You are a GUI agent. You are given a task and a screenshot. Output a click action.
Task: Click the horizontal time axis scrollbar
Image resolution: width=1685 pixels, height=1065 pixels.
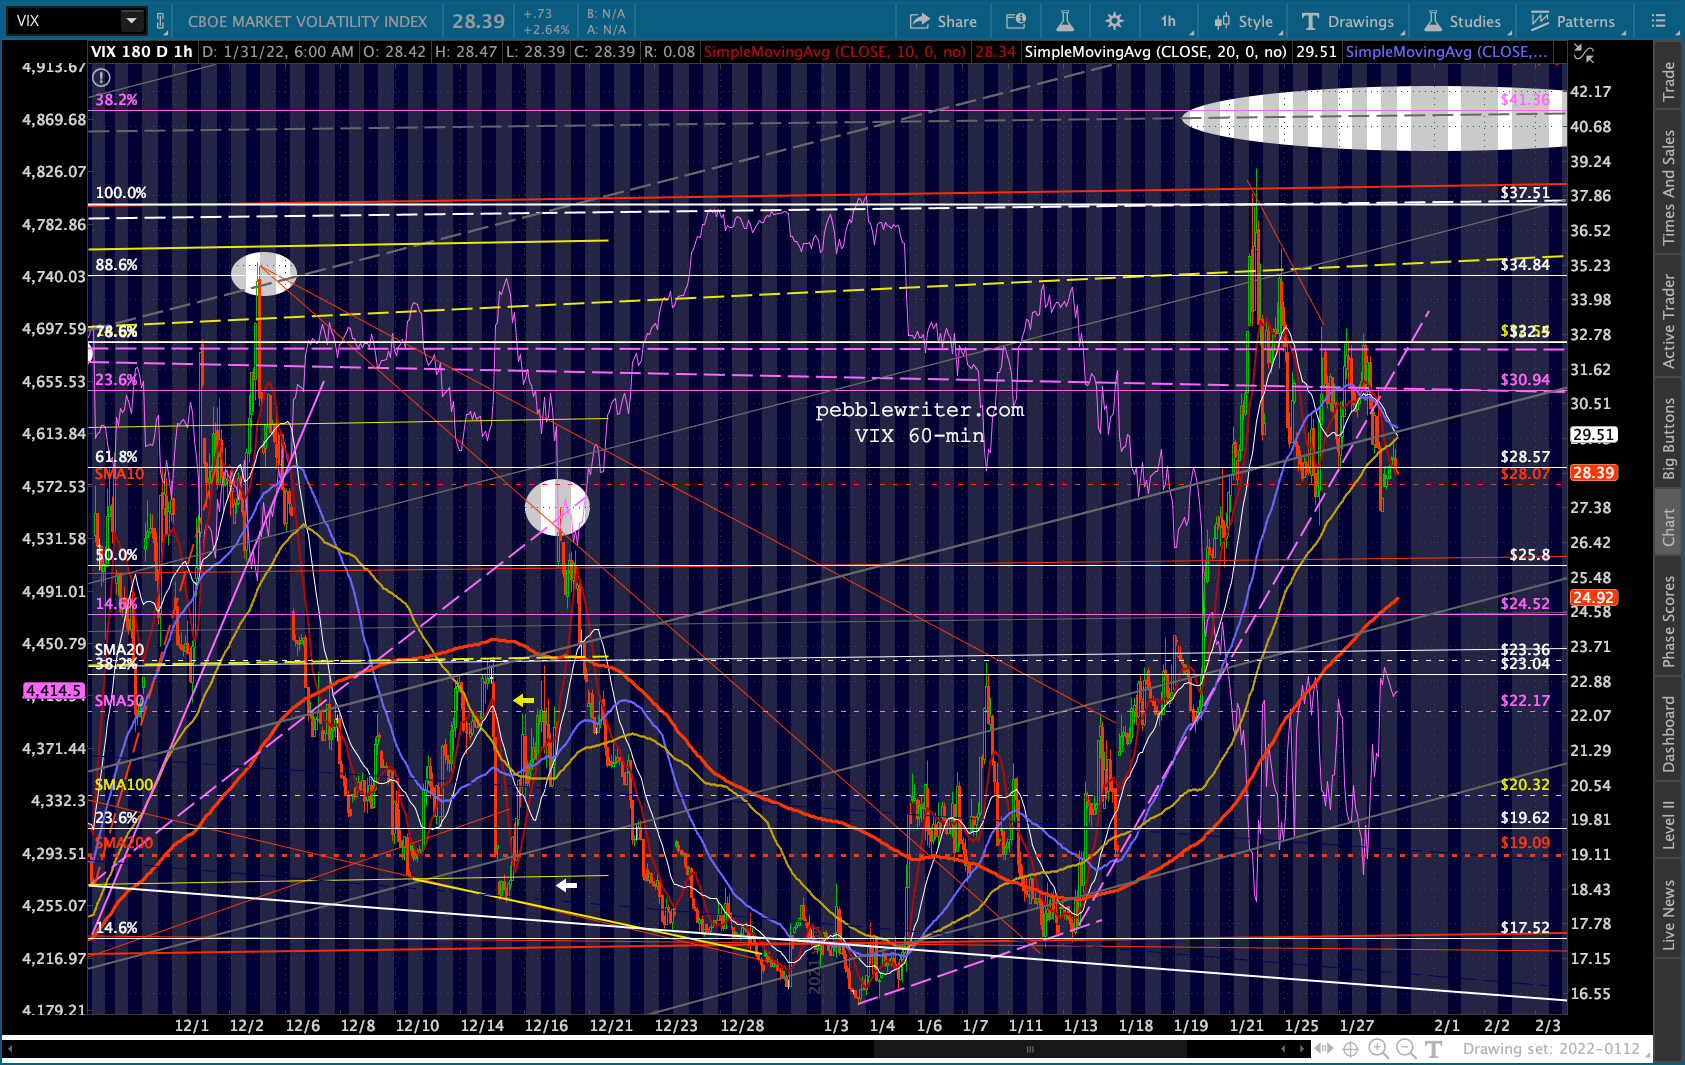(1030, 1049)
